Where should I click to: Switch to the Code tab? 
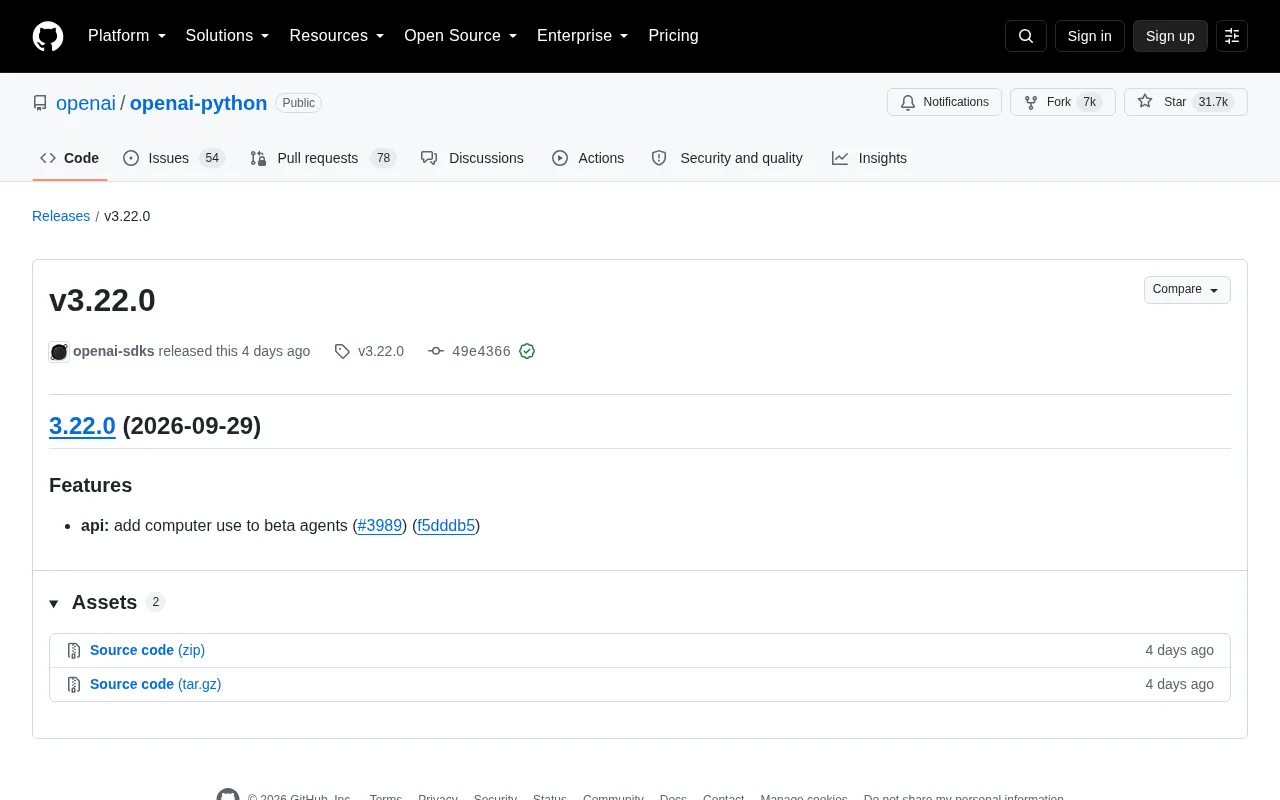[x=70, y=158]
